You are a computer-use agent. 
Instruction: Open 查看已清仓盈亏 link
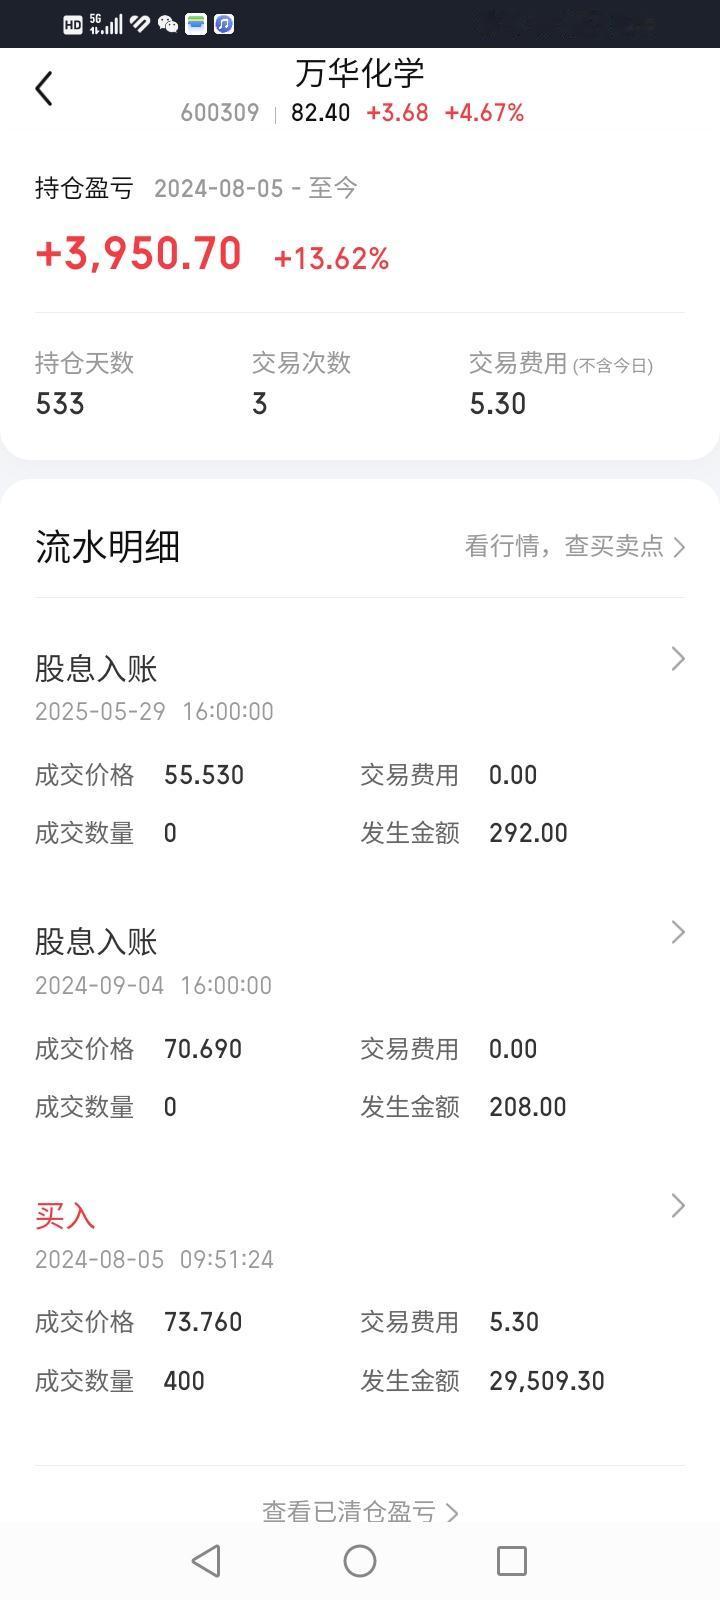tap(360, 1511)
